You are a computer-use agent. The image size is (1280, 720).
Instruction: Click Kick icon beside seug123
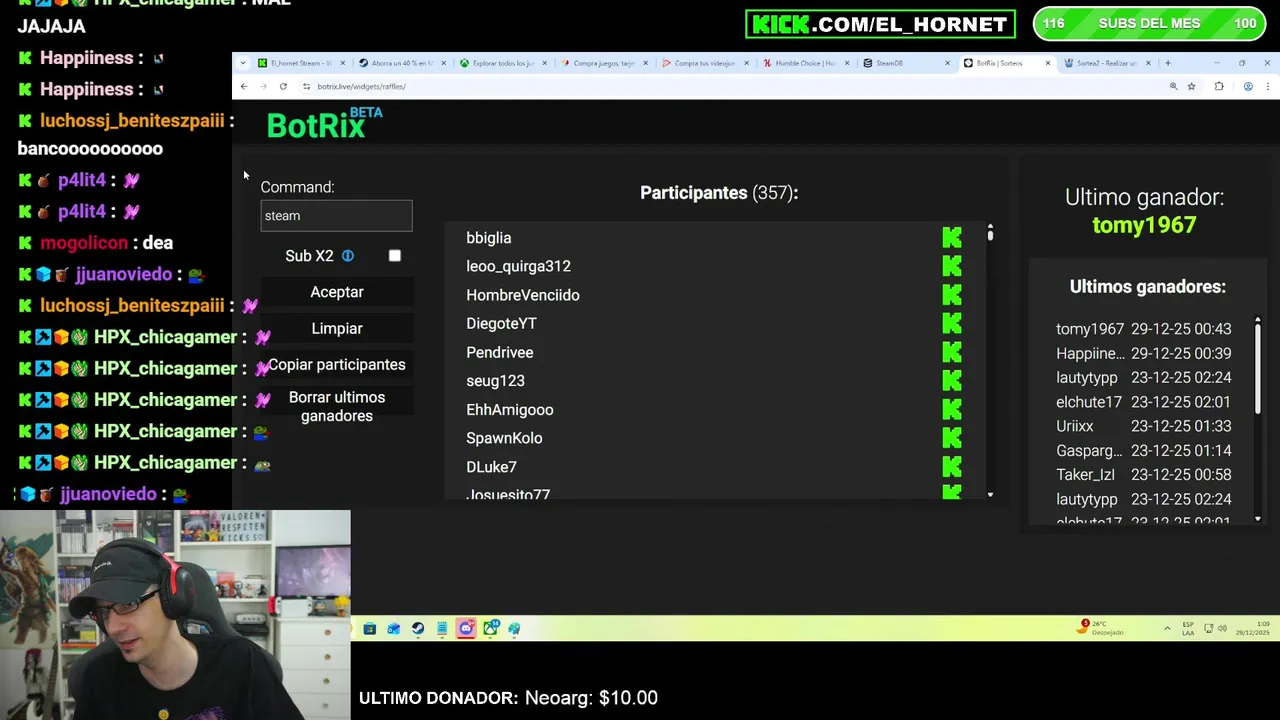952,381
